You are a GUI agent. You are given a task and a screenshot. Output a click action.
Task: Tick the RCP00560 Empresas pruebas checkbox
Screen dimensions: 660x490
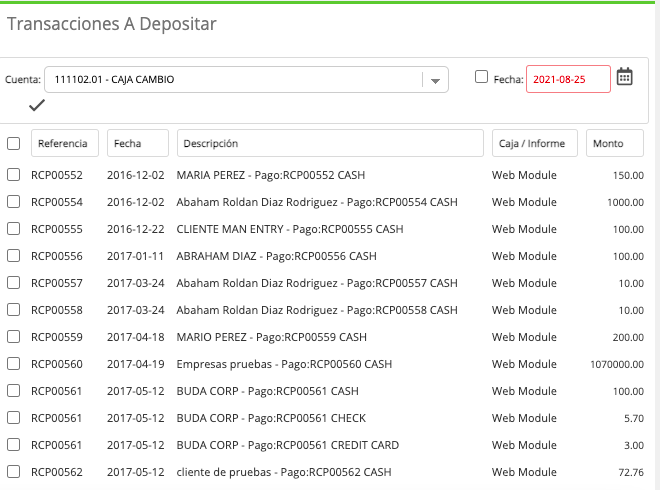[x=13, y=364]
